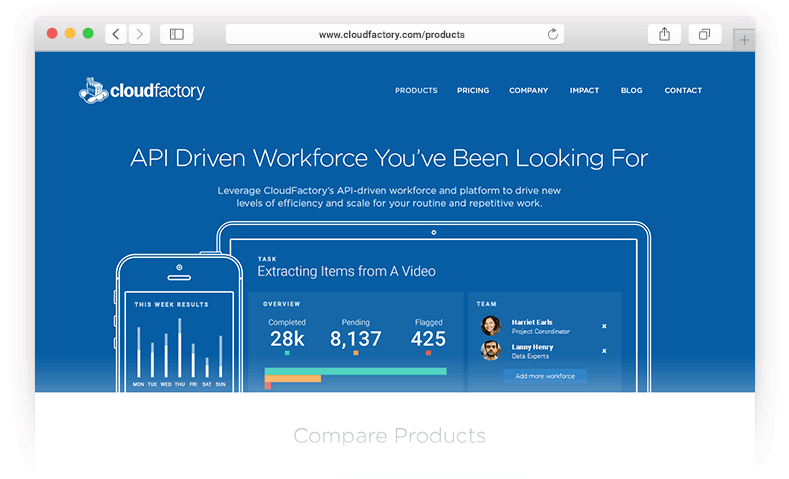Click the API Driven Workforce headline
The image size is (789, 479).
coord(389,158)
